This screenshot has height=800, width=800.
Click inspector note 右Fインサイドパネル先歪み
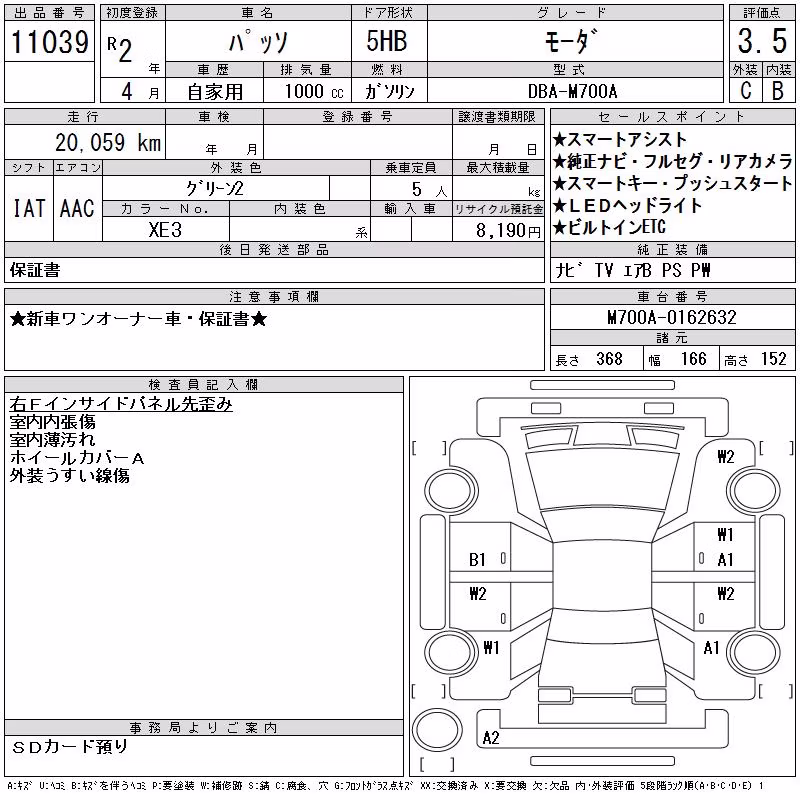point(121,404)
